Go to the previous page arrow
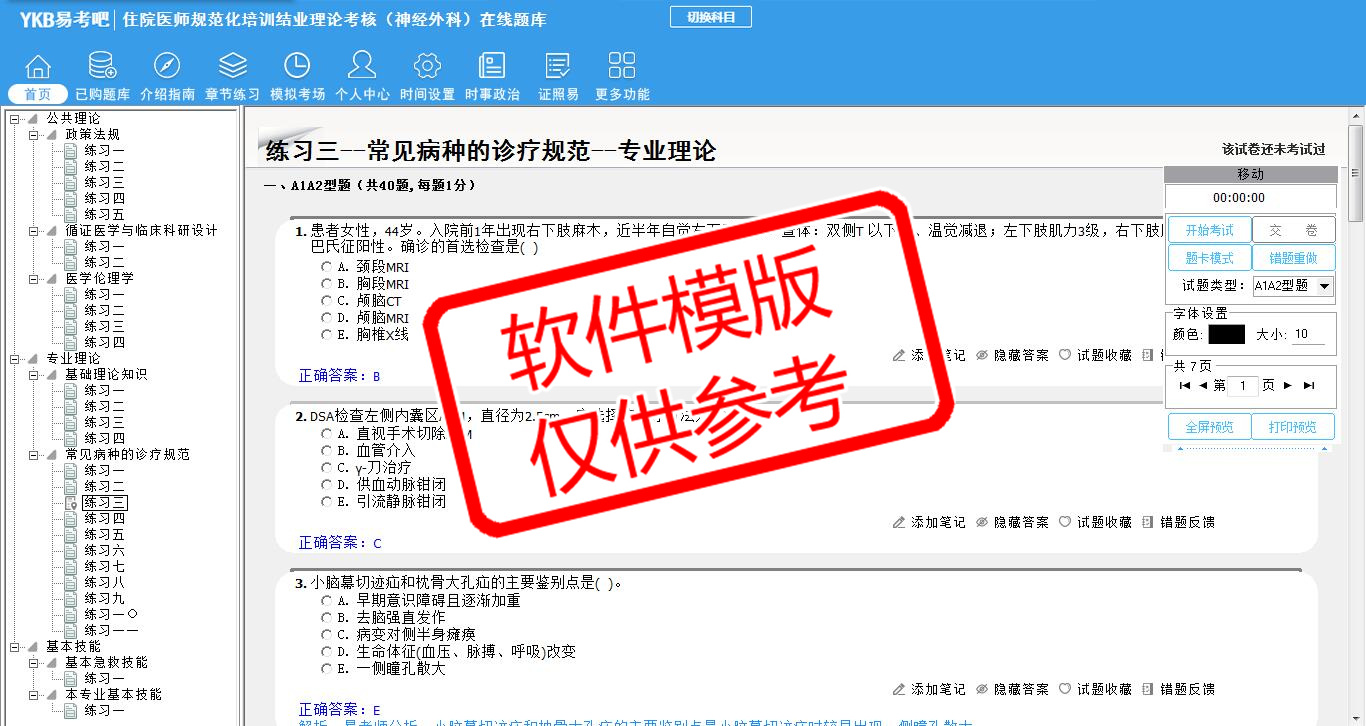 coord(1203,385)
